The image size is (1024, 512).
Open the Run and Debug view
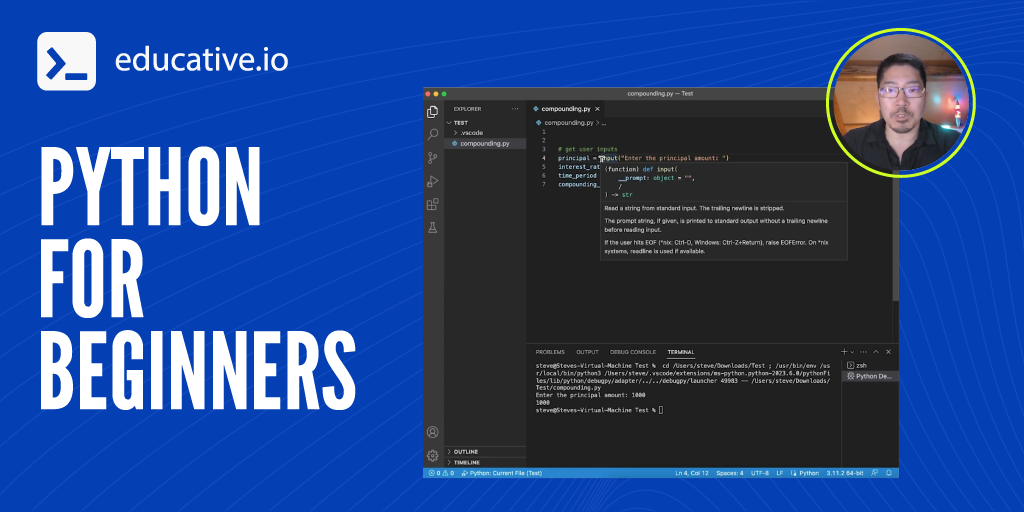(433, 181)
